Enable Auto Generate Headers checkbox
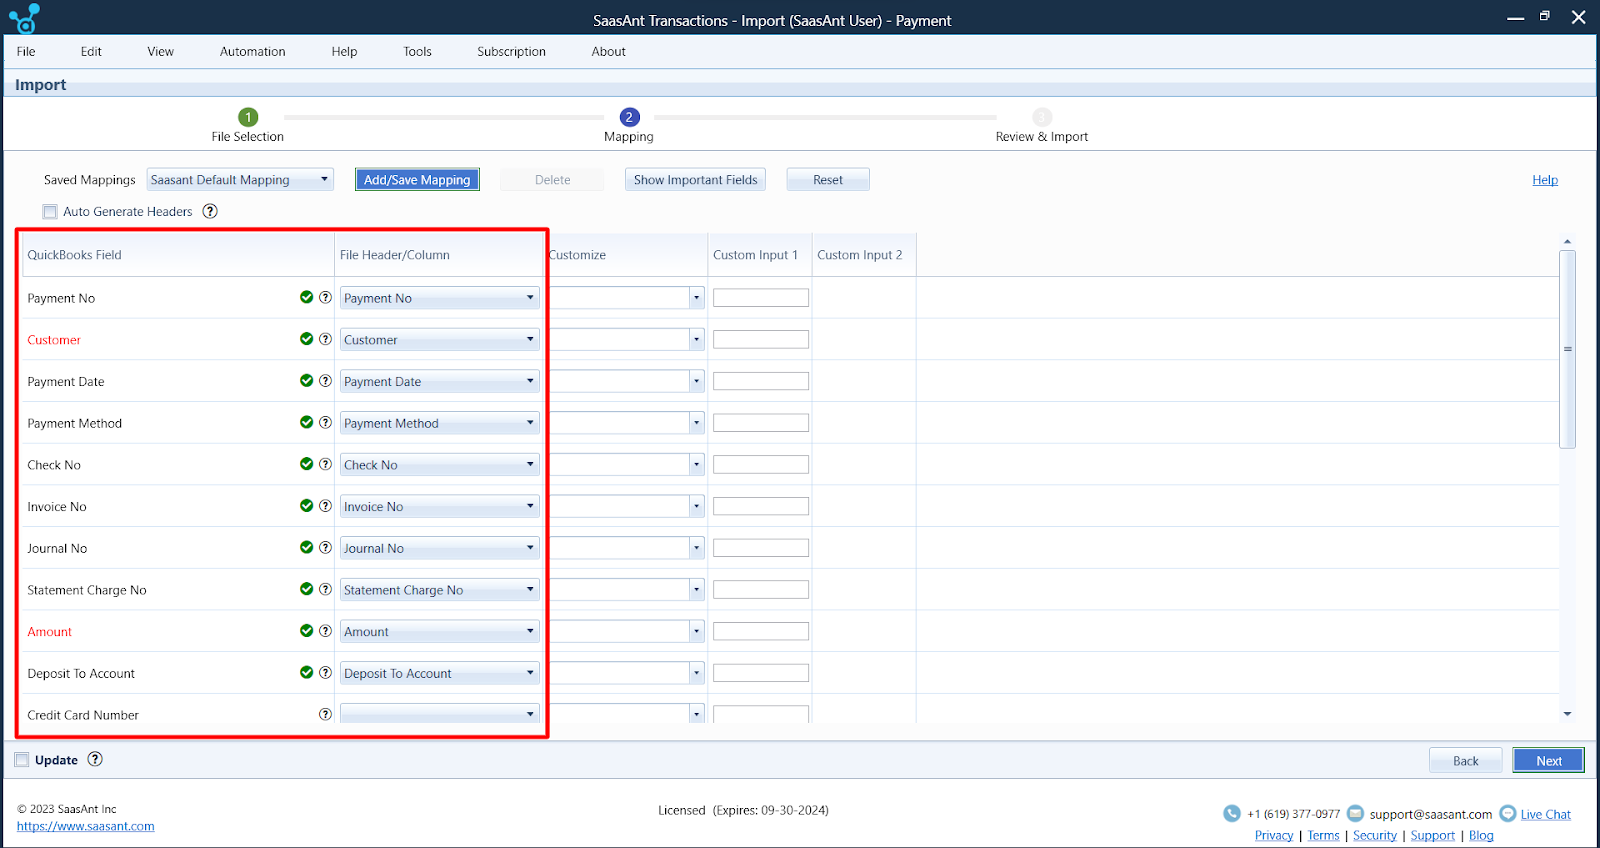This screenshot has height=848, width=1600. pos(50,212)
